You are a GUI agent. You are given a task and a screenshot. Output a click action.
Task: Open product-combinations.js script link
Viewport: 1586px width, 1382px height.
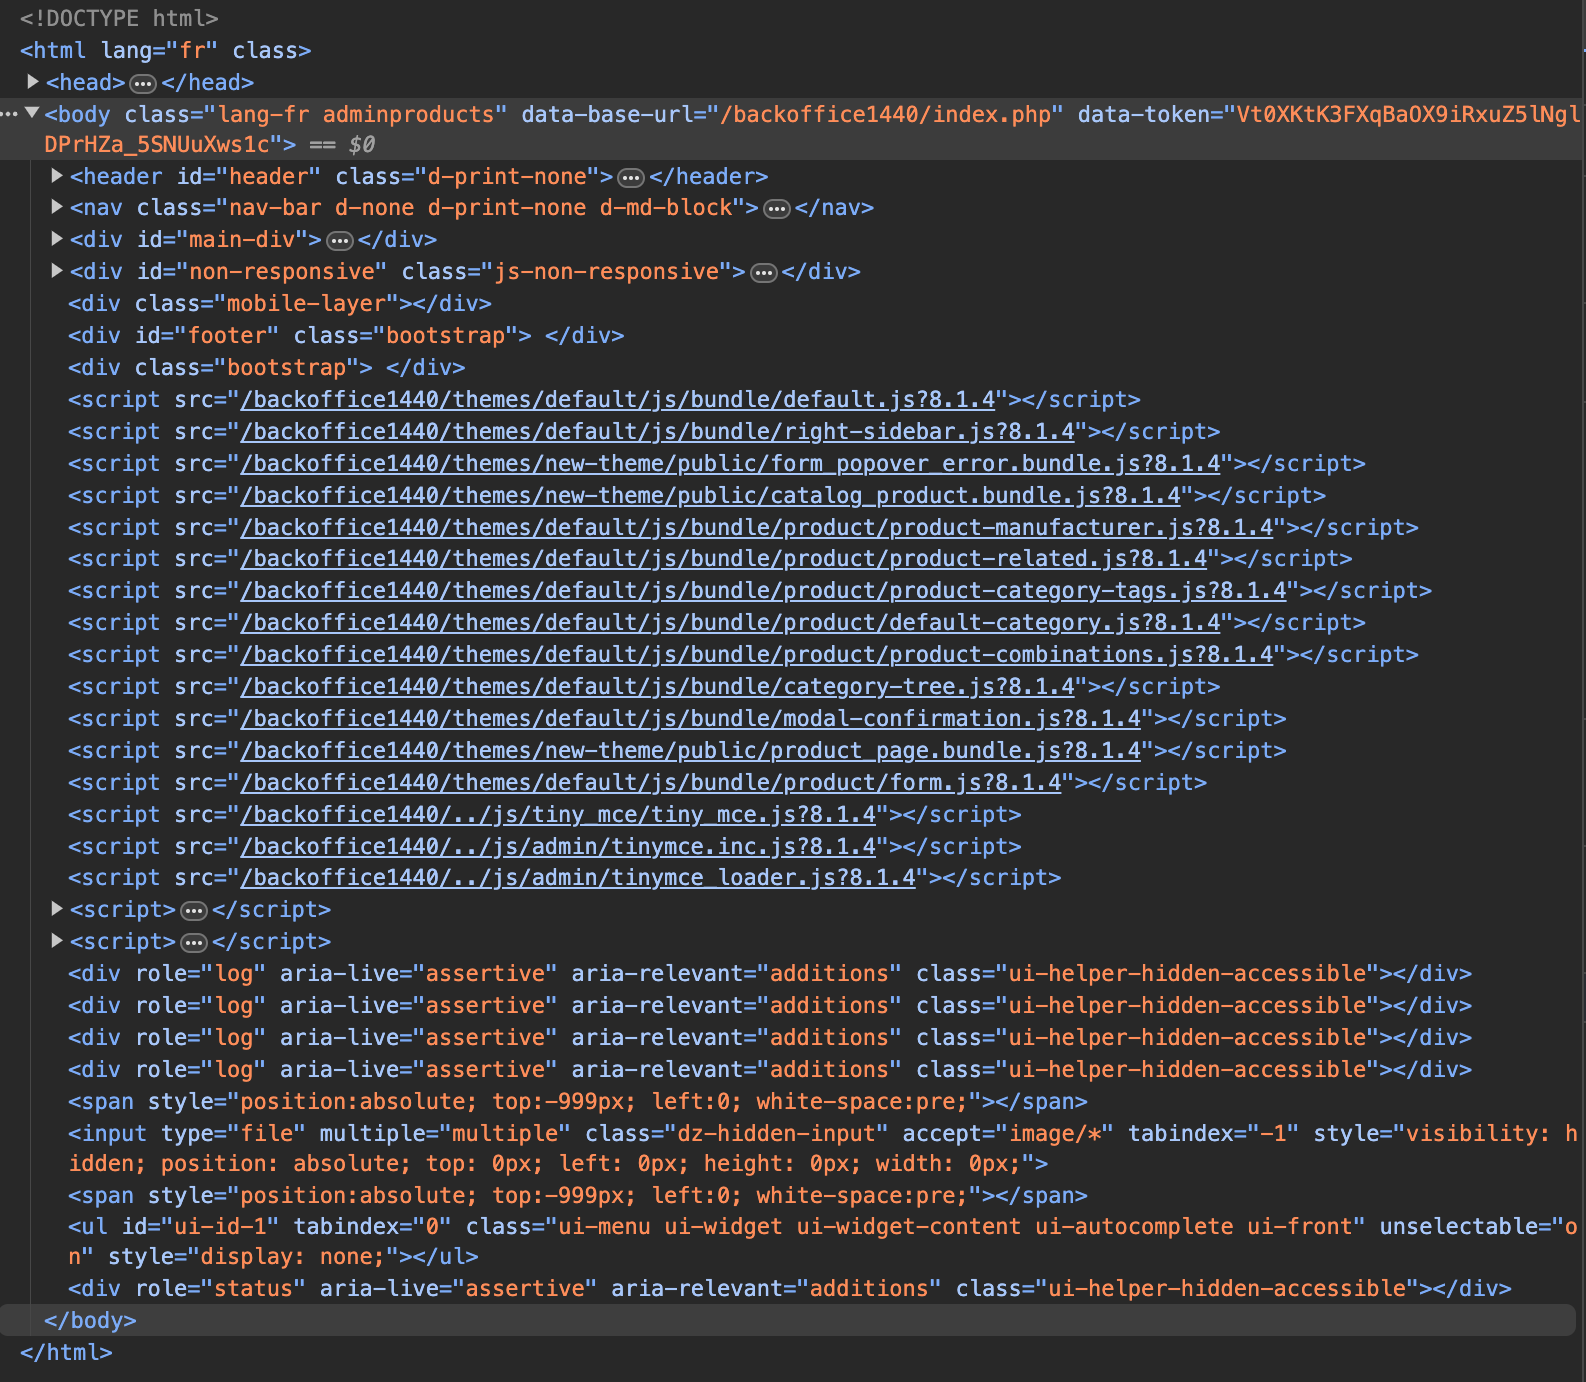coord(757,654)
